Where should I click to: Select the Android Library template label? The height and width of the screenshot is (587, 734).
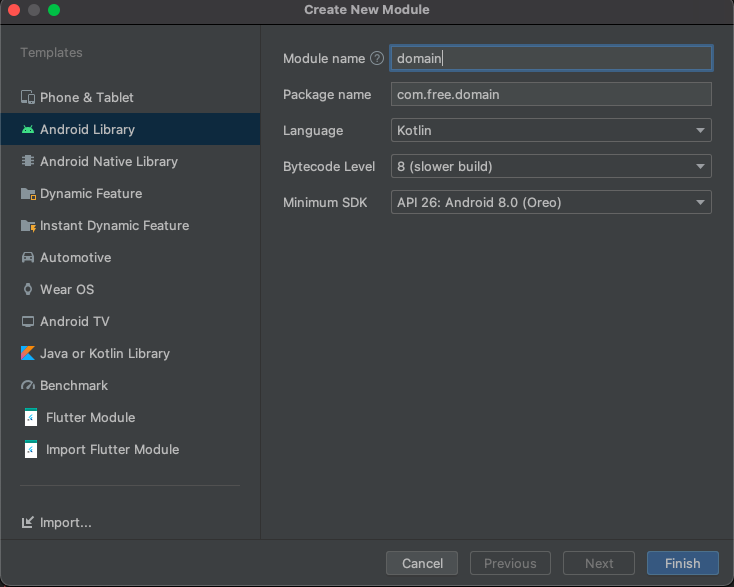click(x=88, y=129)
